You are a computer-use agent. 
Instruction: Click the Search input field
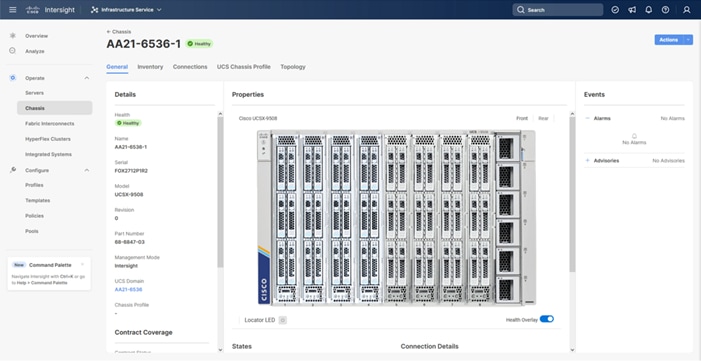click(557, 10)
